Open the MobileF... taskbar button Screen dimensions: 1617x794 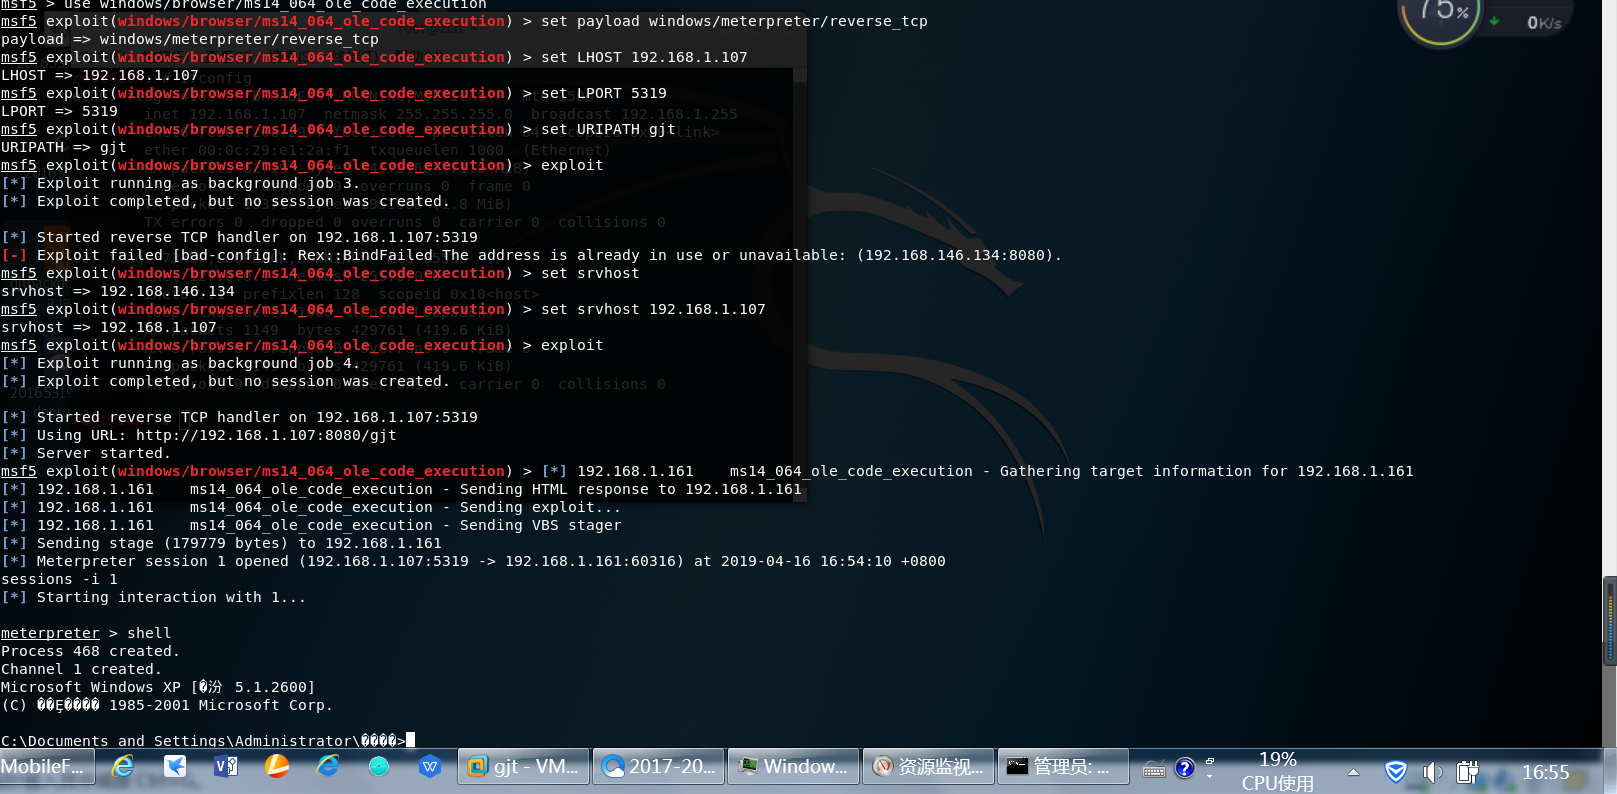click(x=47, y=767)
